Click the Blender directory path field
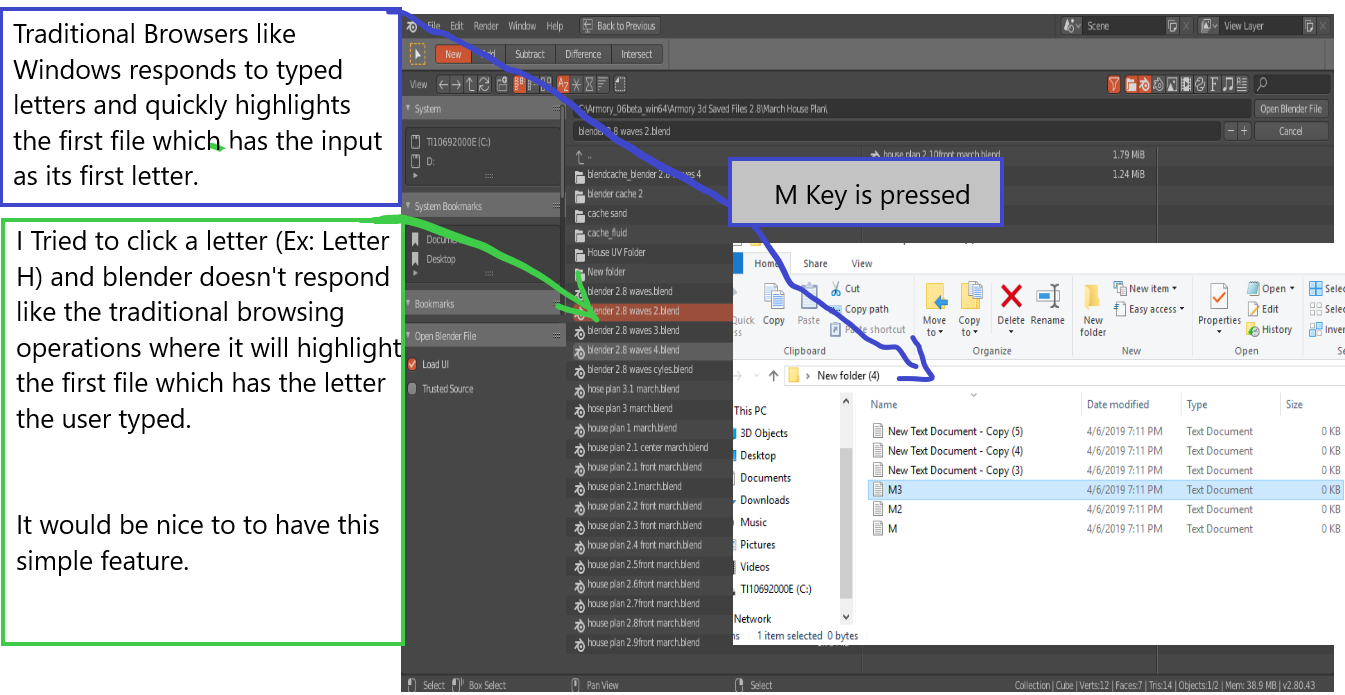 coord(911,109)
